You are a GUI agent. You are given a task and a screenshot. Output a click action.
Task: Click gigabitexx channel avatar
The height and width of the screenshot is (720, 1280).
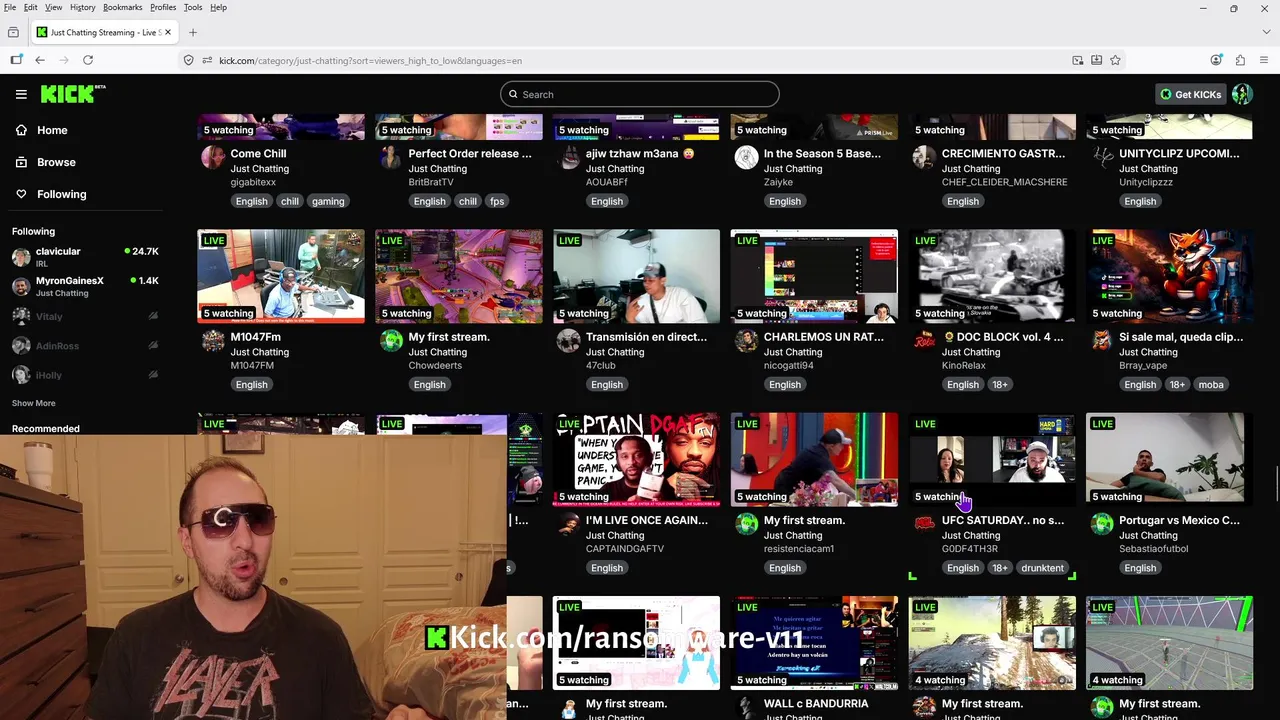pyautogui.click(x=213, y=157)
